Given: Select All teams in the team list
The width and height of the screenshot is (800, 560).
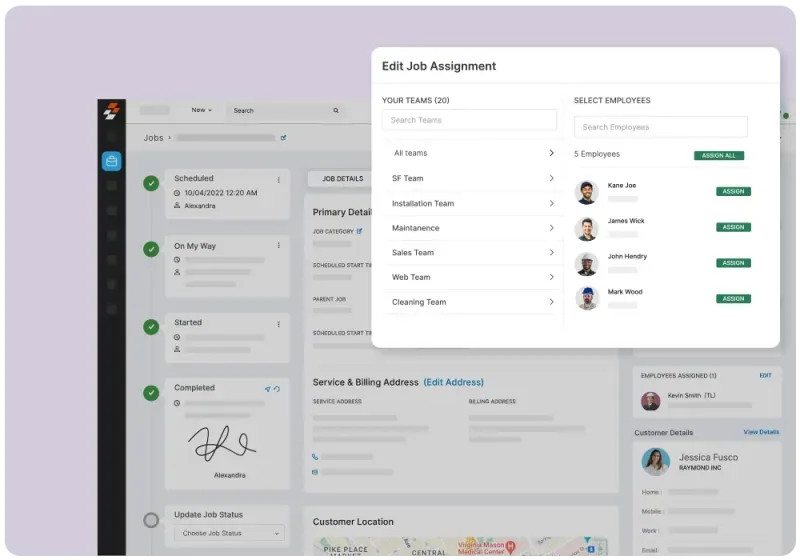Looking at the screenshot, I should coord(410,153).
